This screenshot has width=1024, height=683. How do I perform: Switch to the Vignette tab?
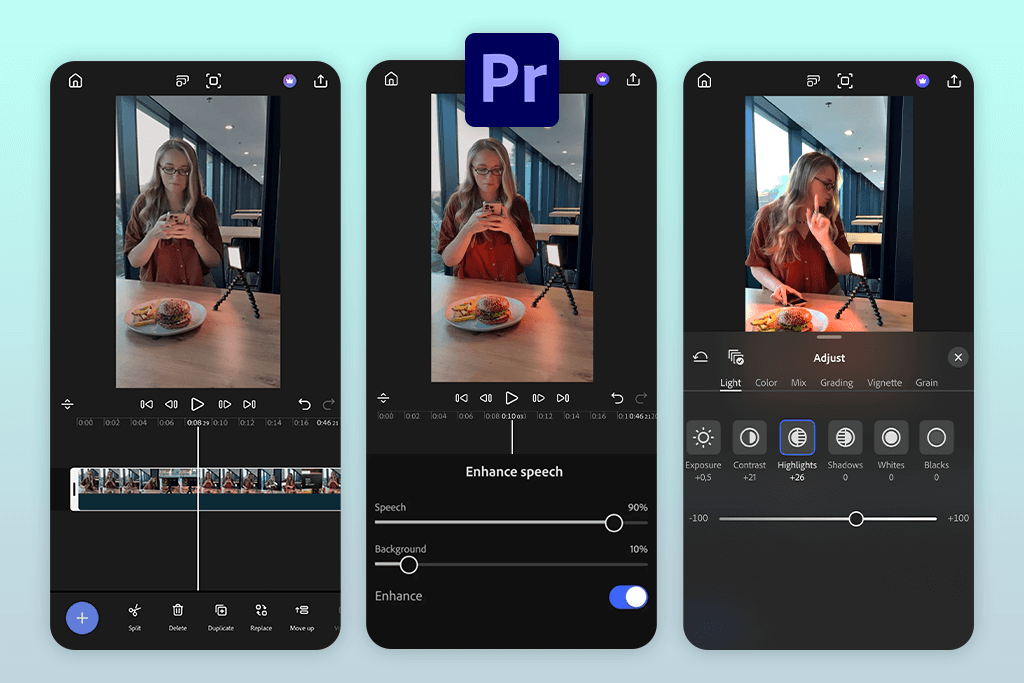pos(884,383)
